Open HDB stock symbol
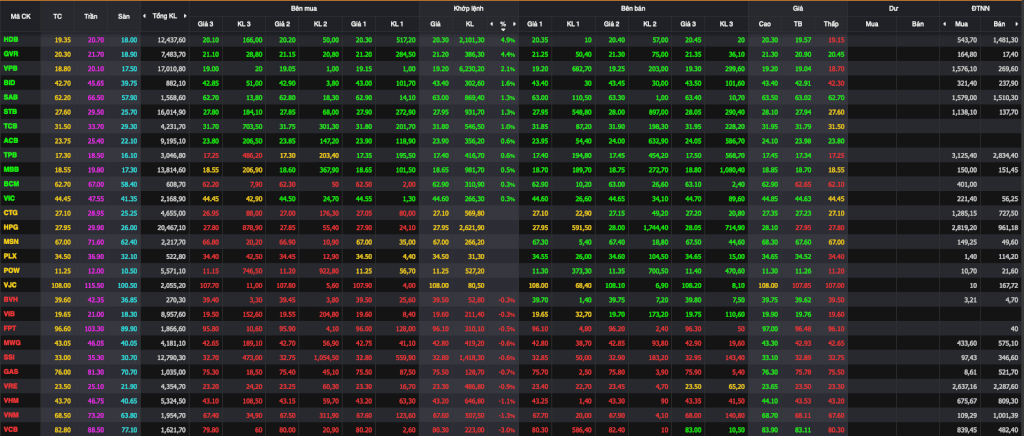 point(10,39)
